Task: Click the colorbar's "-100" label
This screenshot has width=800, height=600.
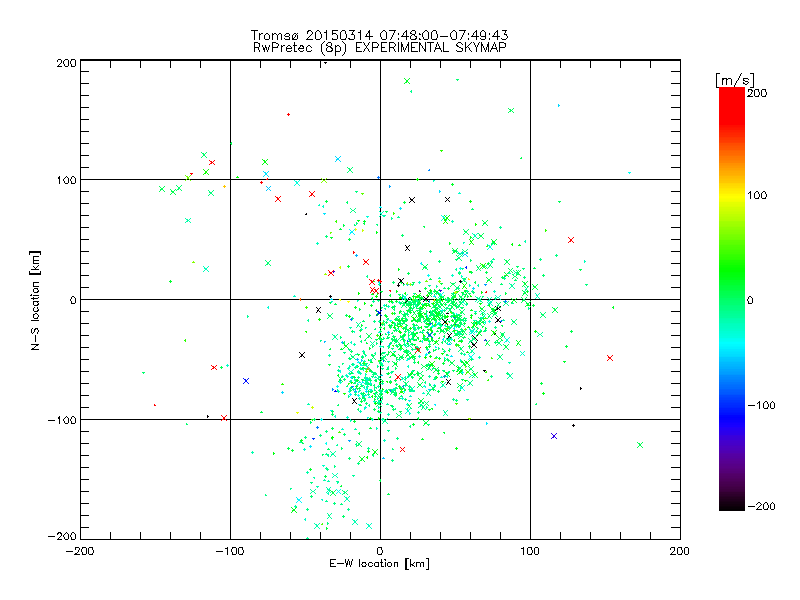Action: (761, 405)
